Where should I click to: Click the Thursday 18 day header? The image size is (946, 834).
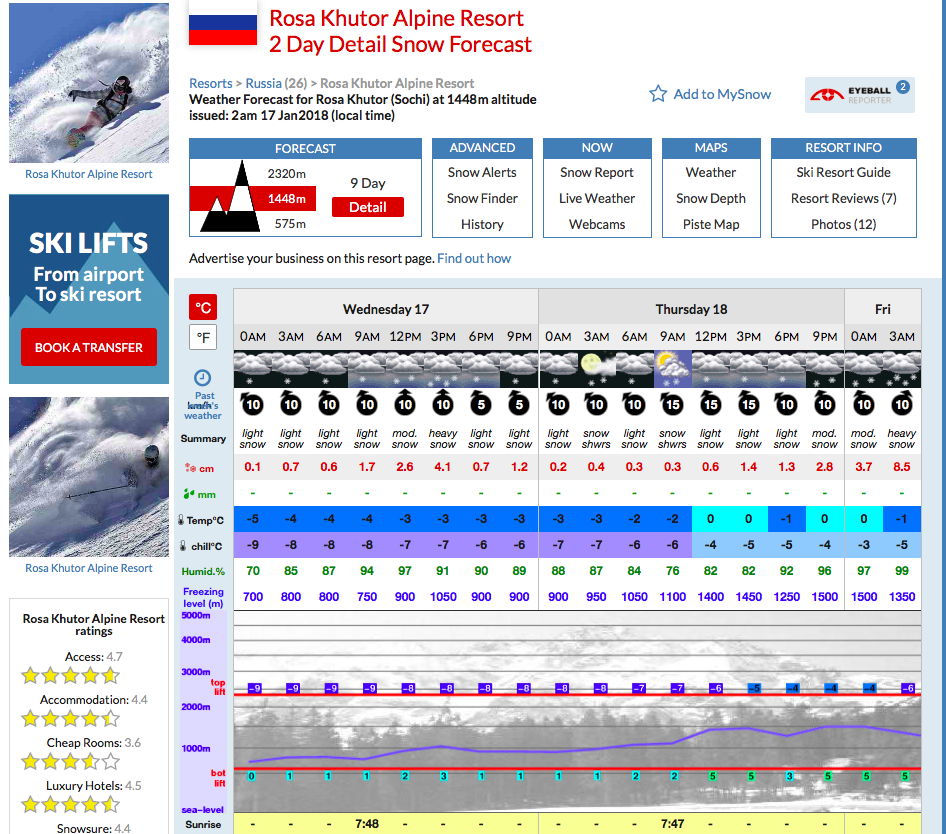point(691,309)
